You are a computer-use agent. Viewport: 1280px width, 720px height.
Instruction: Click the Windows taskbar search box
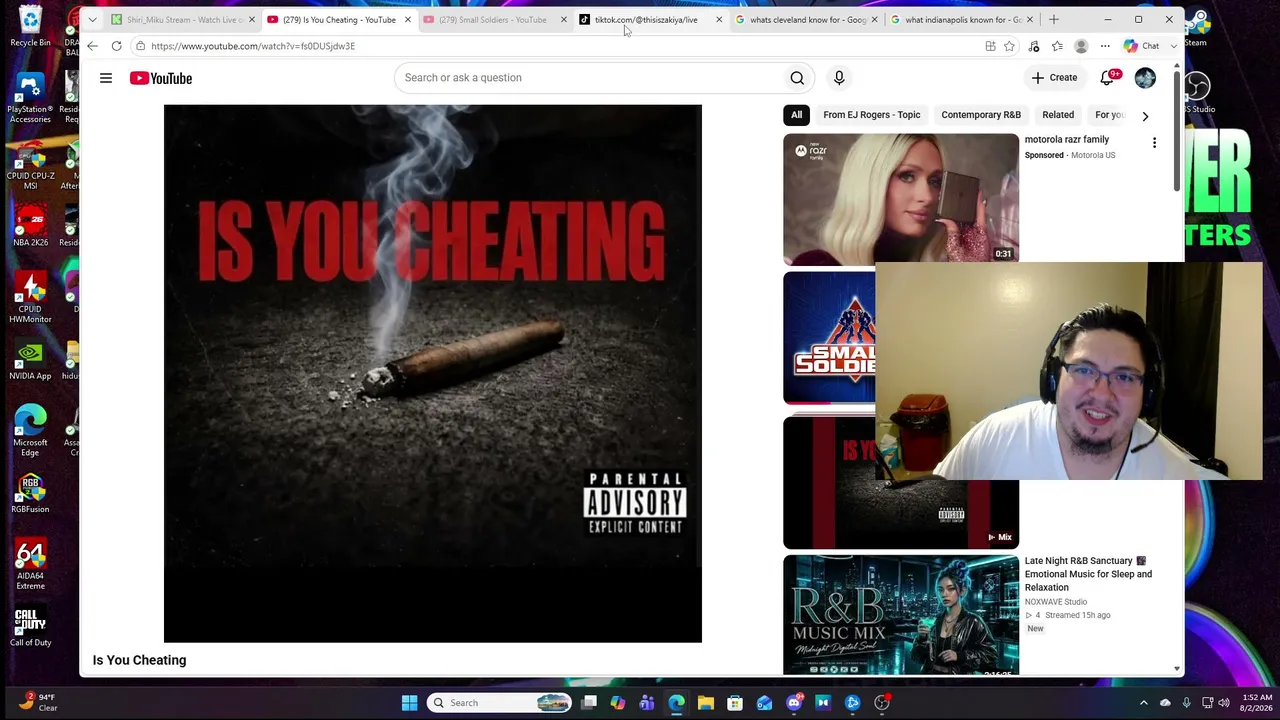click(500, 703)
